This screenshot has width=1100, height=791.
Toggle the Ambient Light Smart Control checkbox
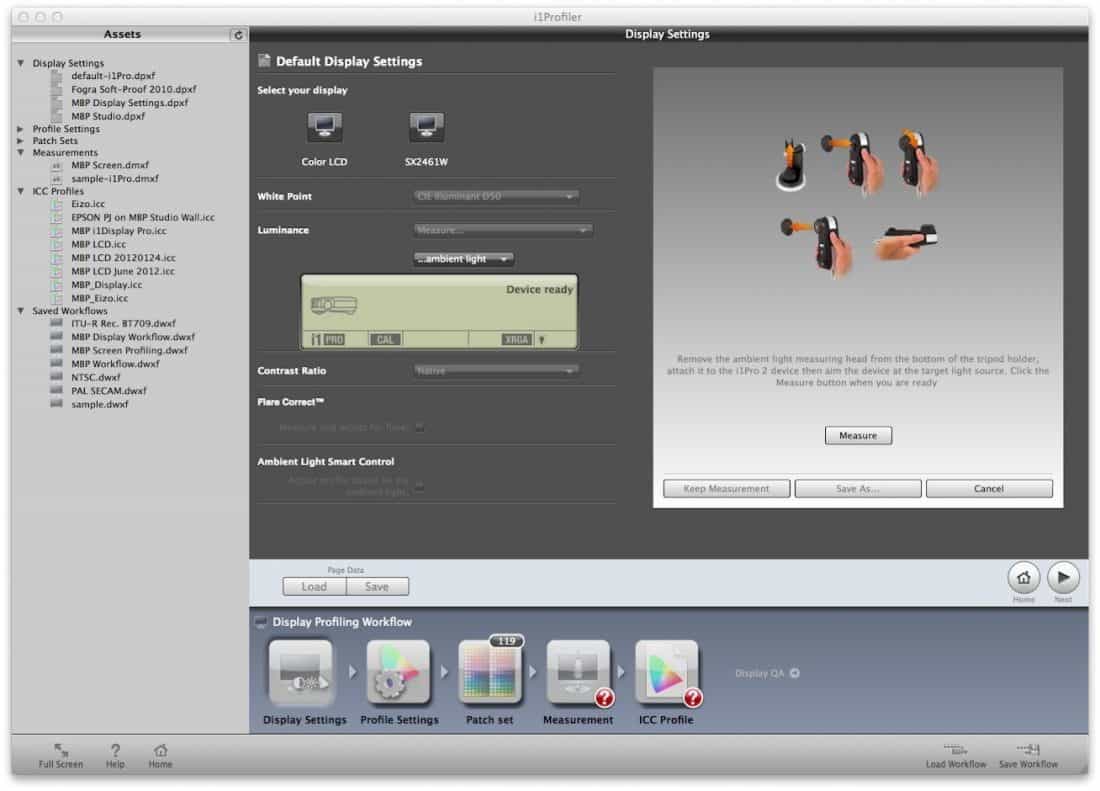tap(420, 486)
